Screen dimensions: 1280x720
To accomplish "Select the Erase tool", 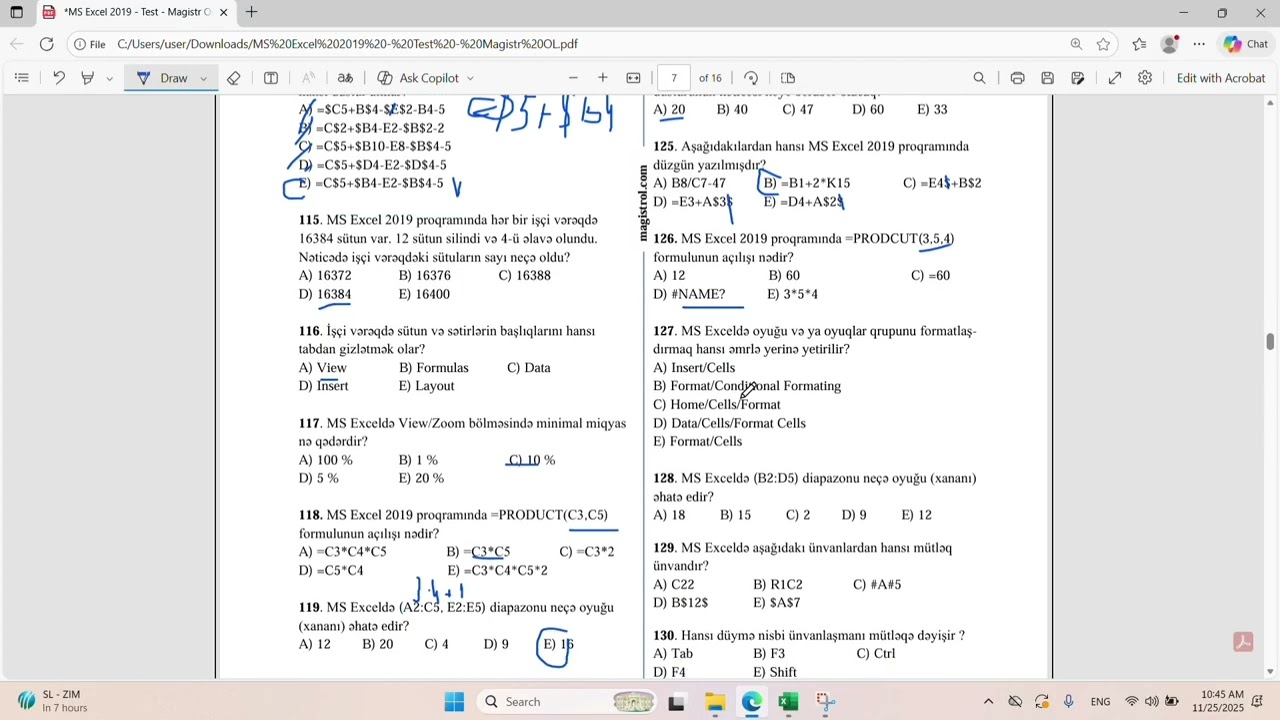I will click(x=233, y=78).
